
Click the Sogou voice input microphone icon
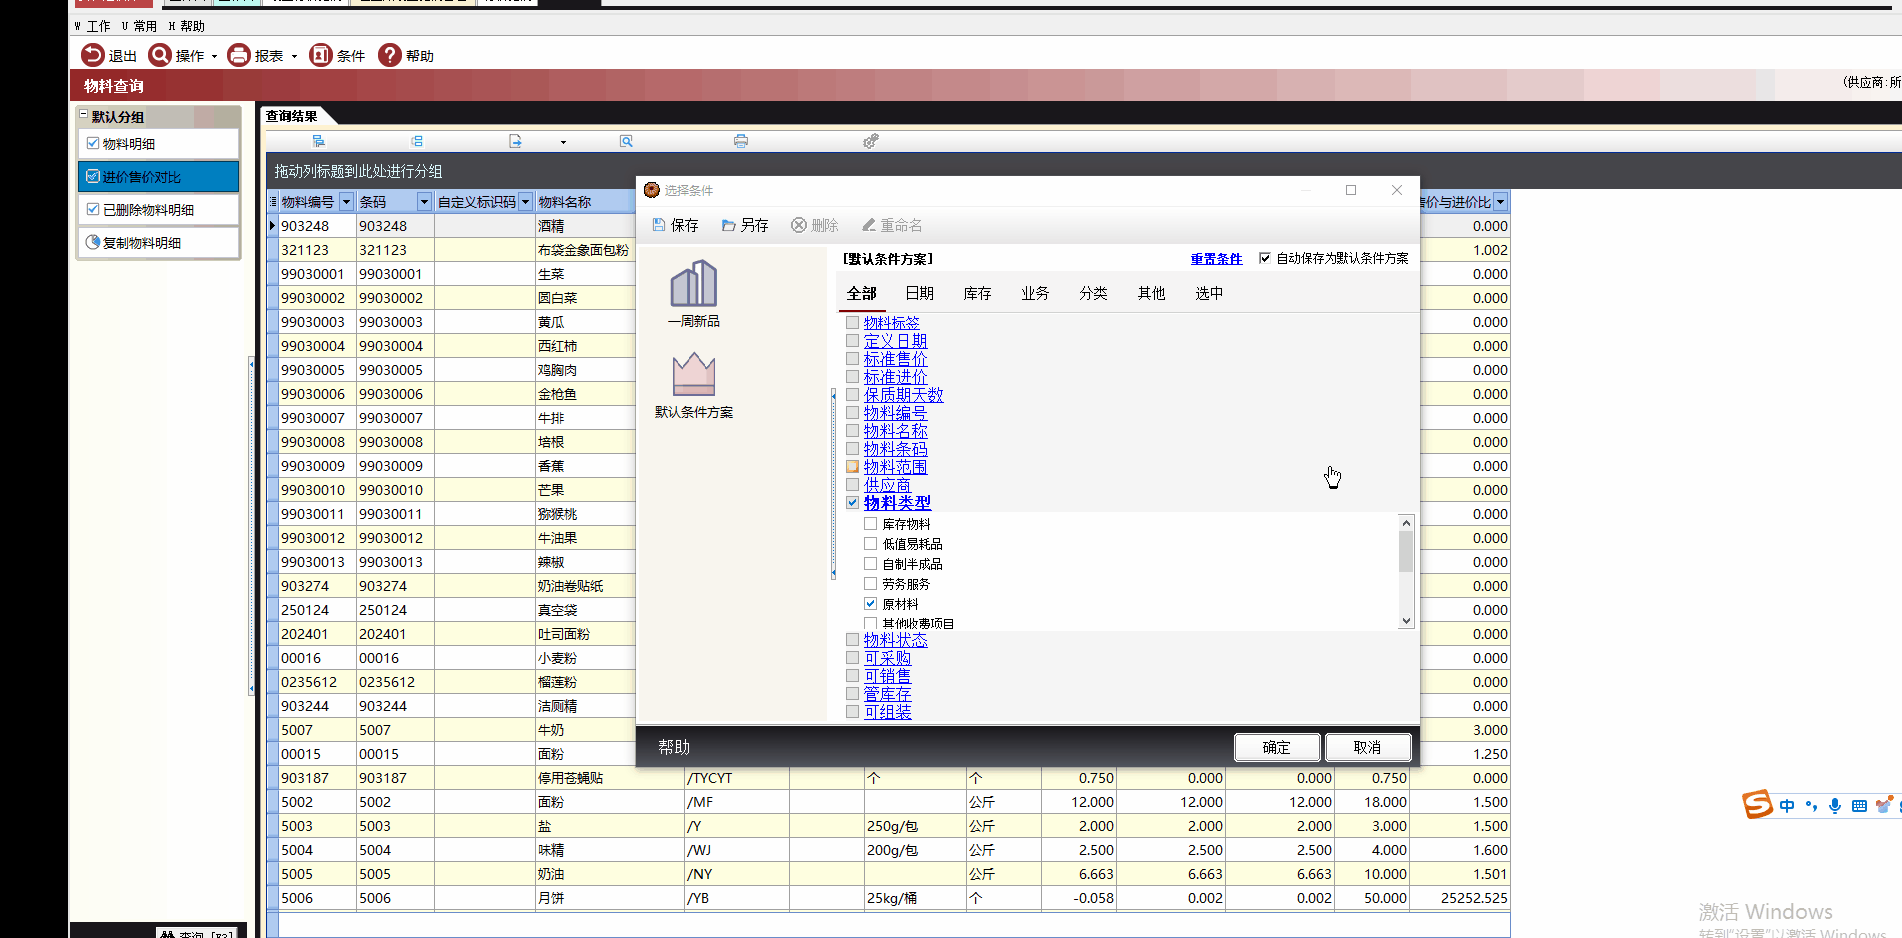(1835, 806)
